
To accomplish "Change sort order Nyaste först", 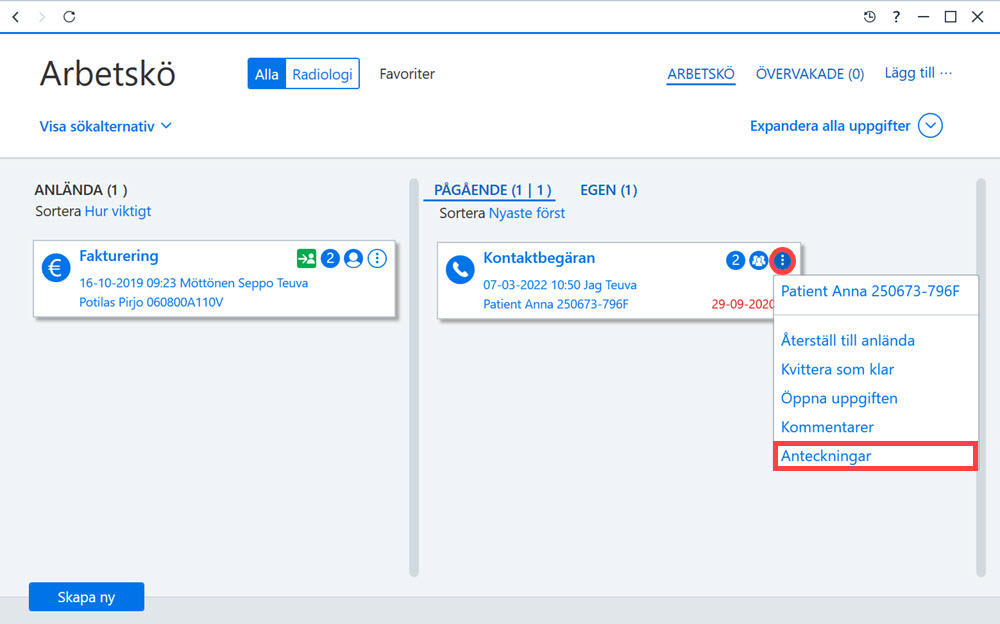I will coord(527,213).
